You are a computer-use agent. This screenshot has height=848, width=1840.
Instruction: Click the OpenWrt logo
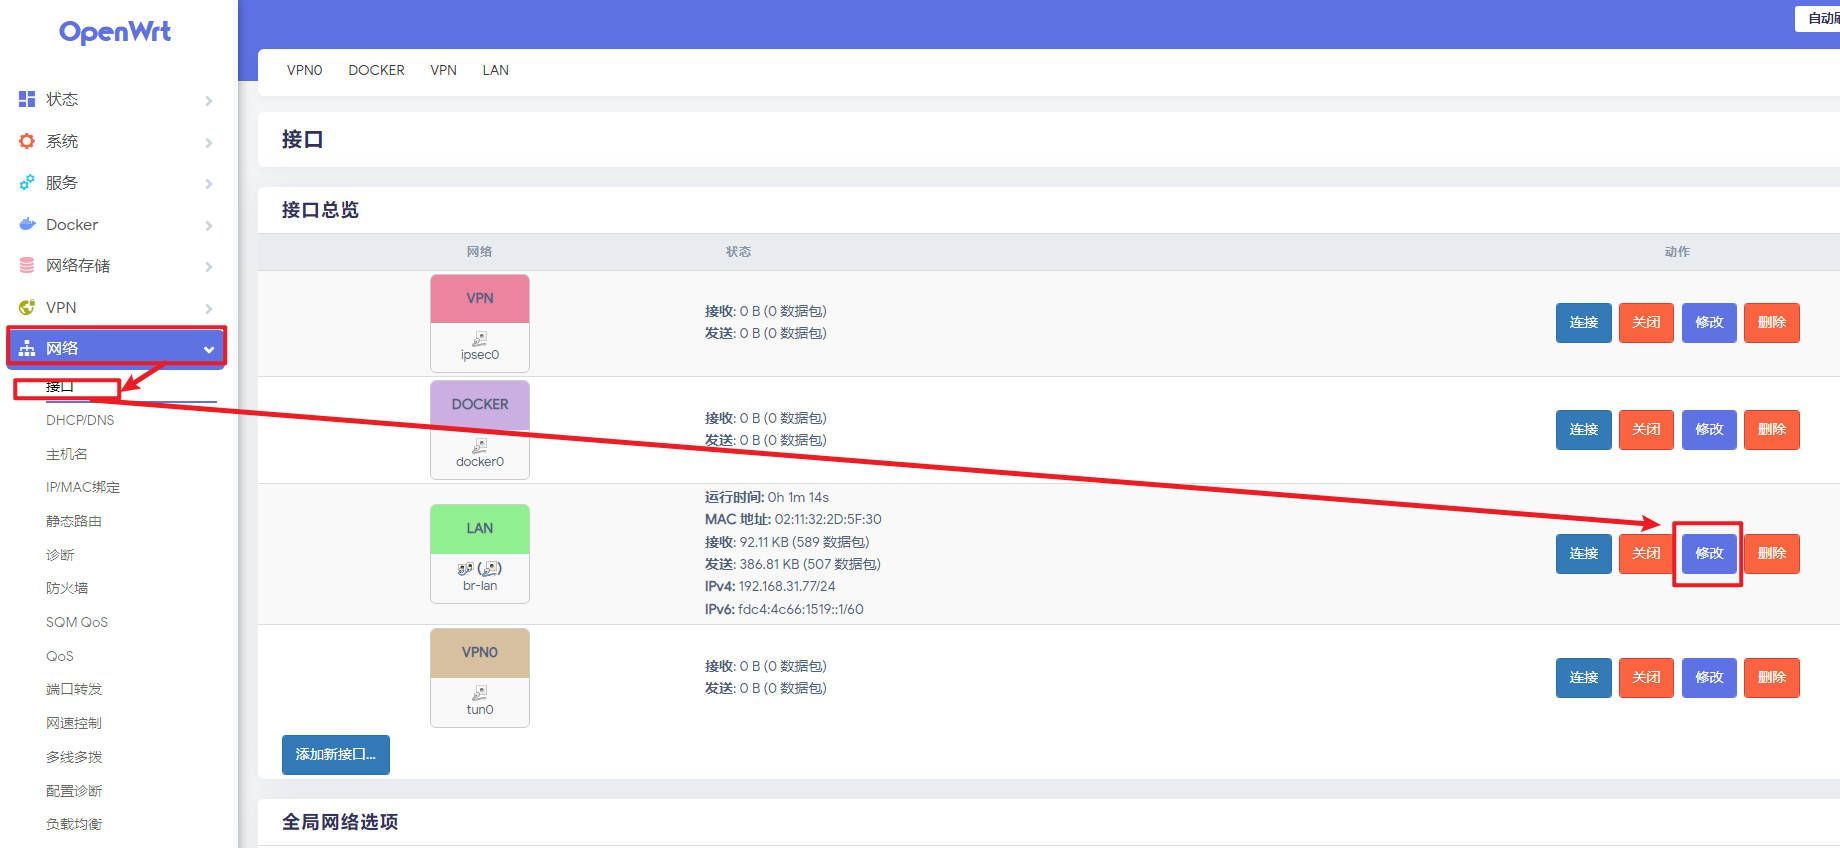(115, 32)
